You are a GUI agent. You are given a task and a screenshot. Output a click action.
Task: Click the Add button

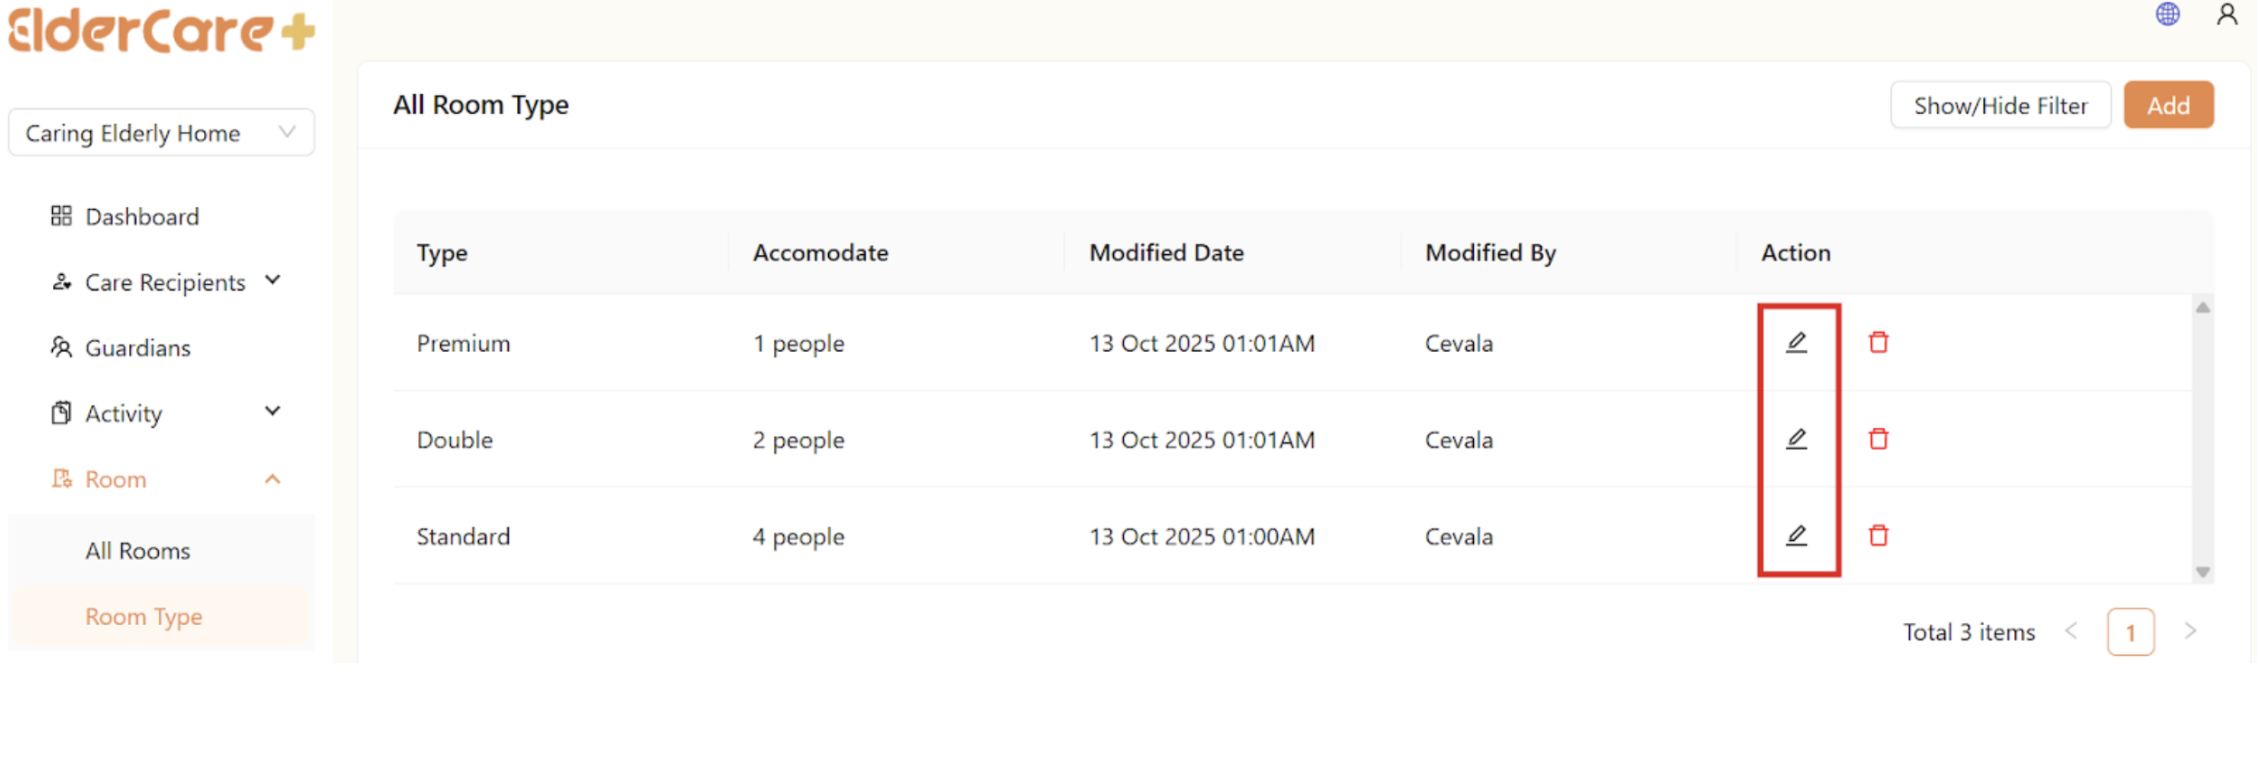click(2167, 106)
